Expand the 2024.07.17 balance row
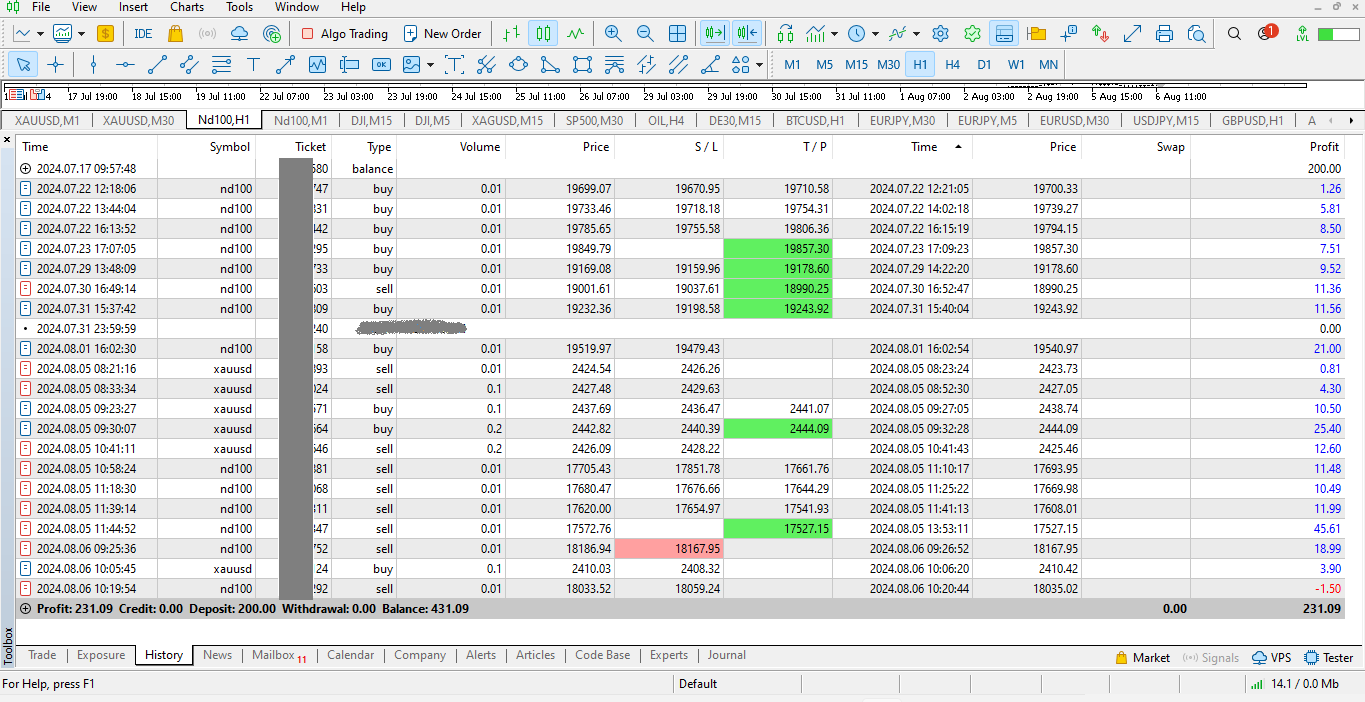The width and height of the screenshot is (1365, 702). tap(26, 169)
